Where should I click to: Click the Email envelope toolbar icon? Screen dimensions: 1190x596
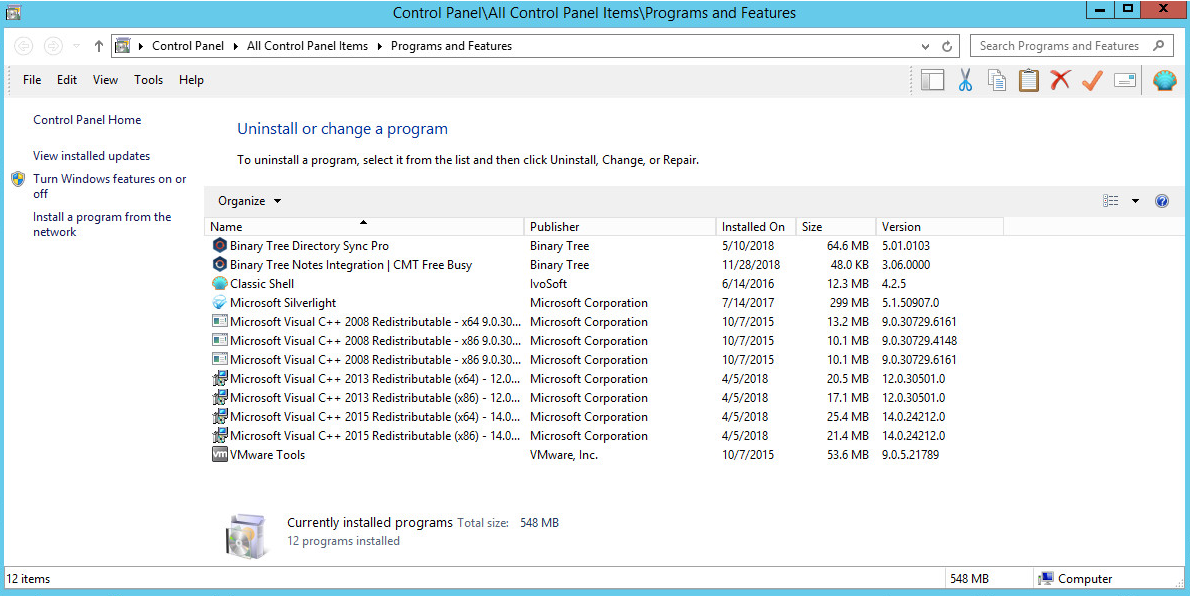[1125, 81]
